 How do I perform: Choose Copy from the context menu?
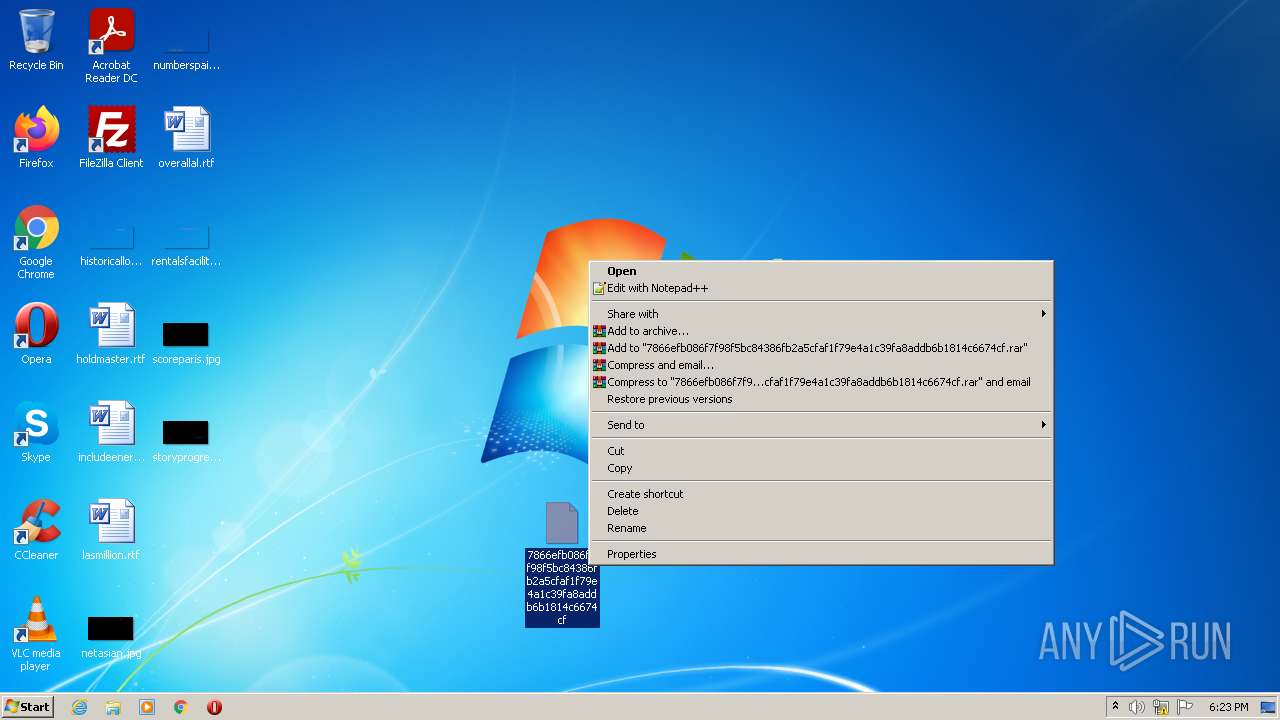(821, 468)
